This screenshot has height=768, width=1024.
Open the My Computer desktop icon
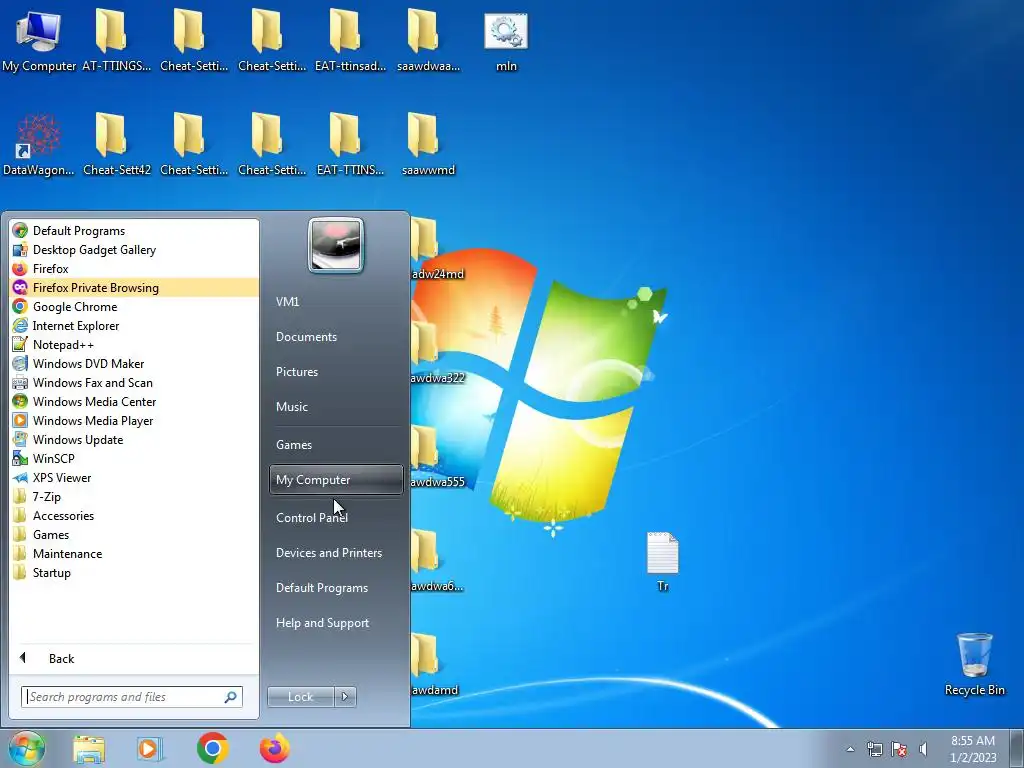39,40
